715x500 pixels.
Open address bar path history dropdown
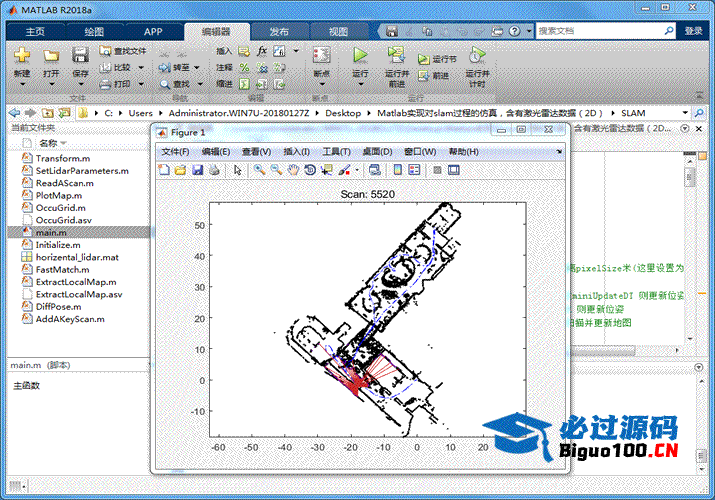click(684, 113)
